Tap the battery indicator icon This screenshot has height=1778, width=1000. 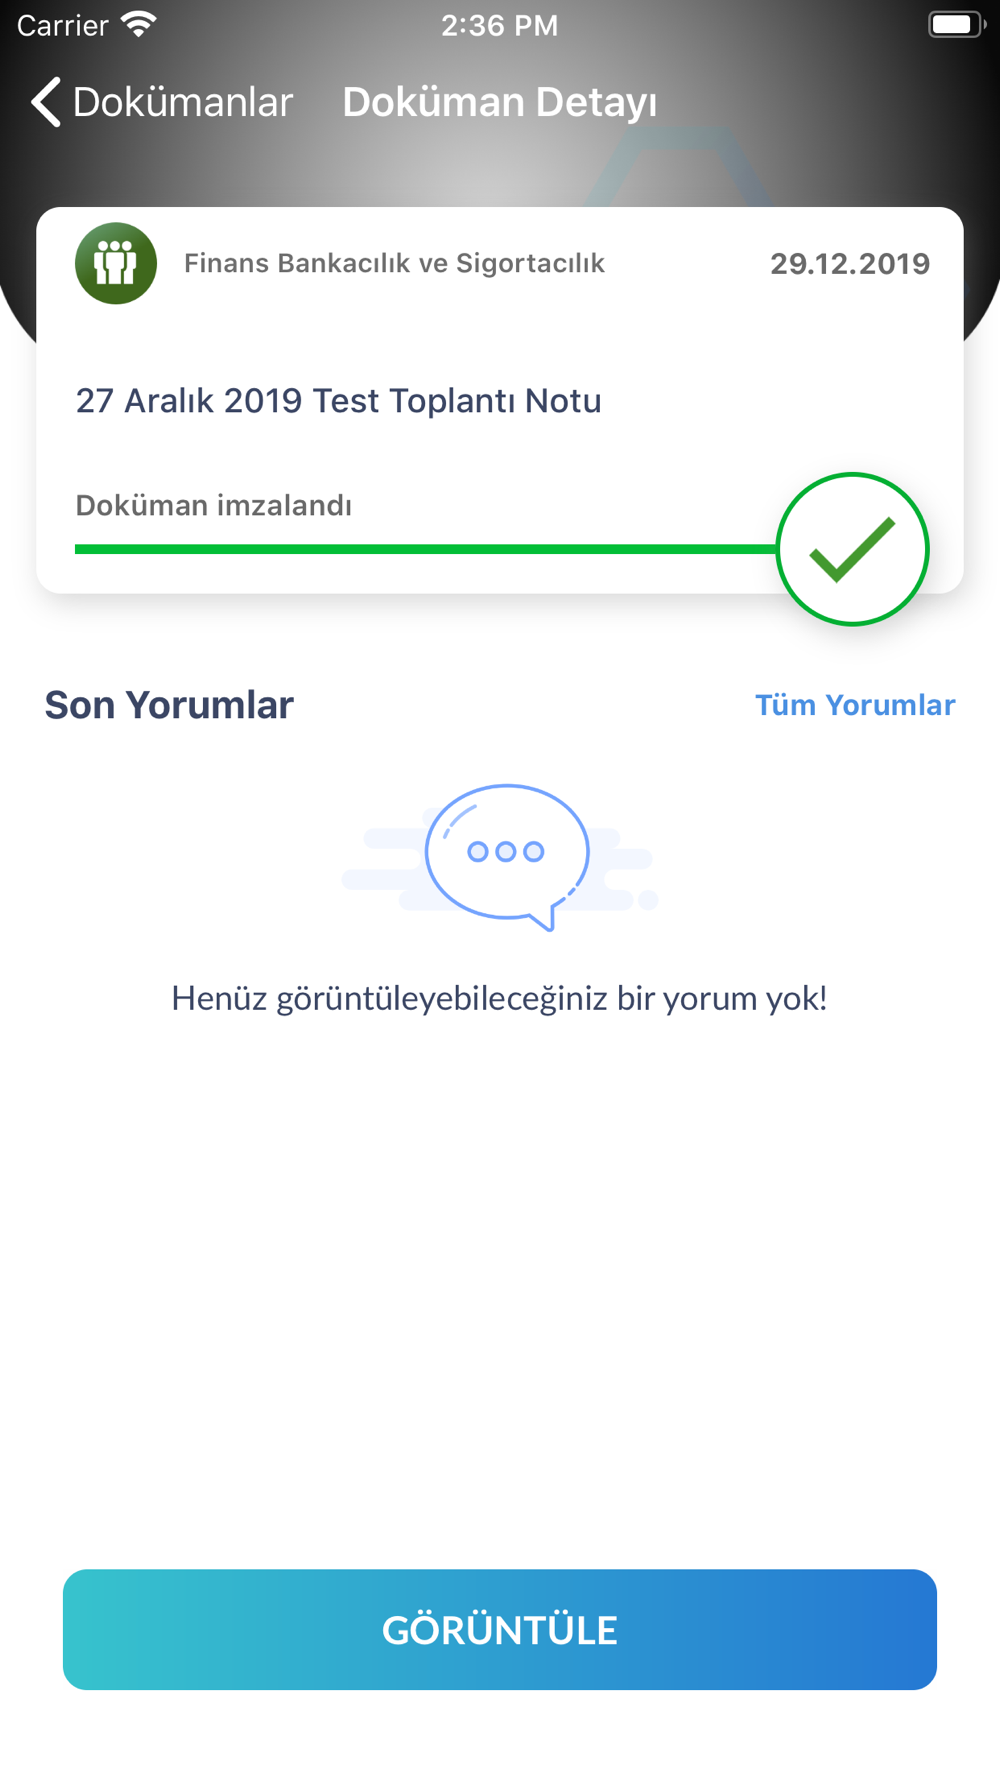[955, 24]
